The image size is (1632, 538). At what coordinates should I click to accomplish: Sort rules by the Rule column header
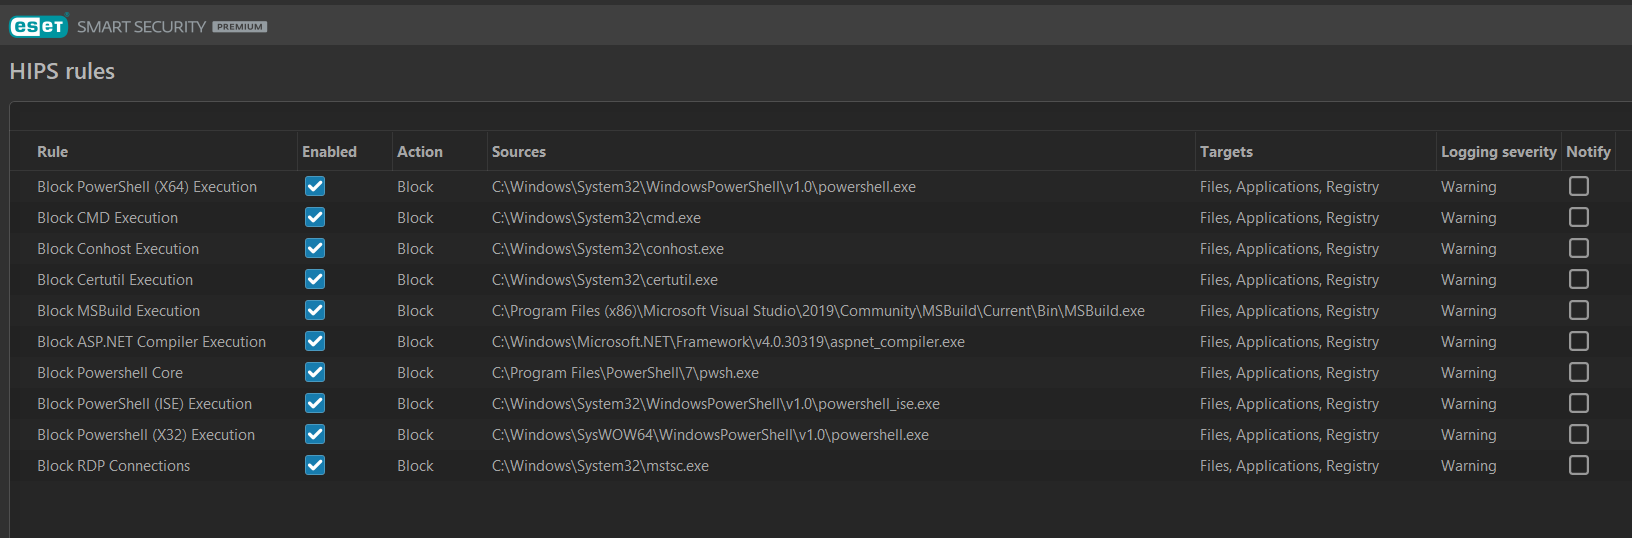pyautogui.click(x=53, y=152)
